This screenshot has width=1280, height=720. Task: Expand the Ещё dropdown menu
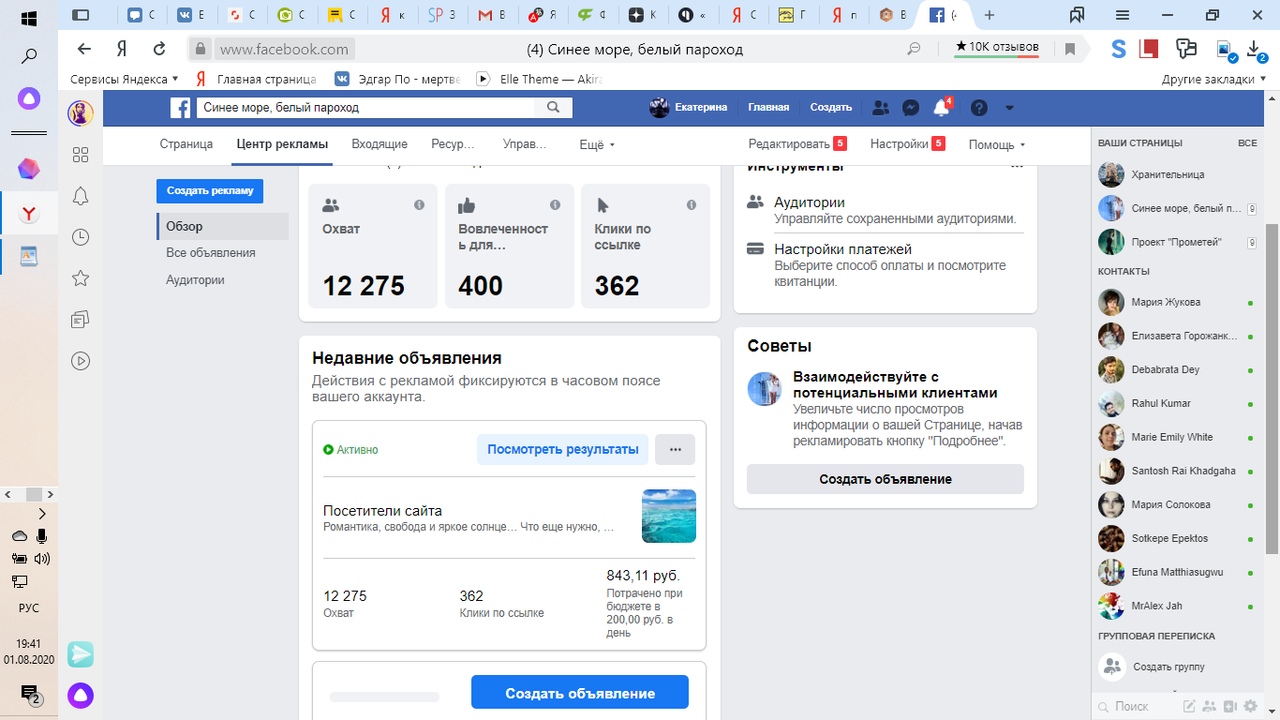597,145
